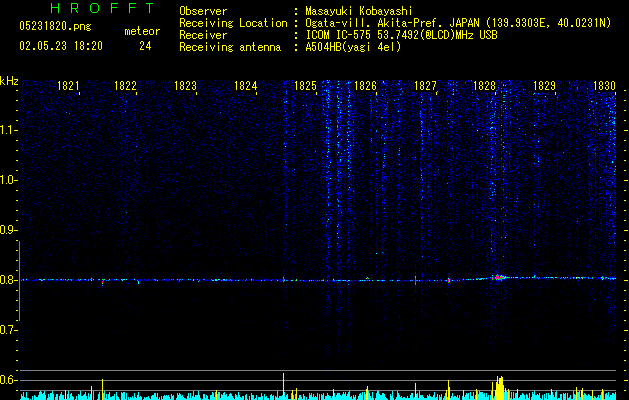Click observer name Masayuki Kobayashi
The image size is (629, 400).
pos(359,11)
